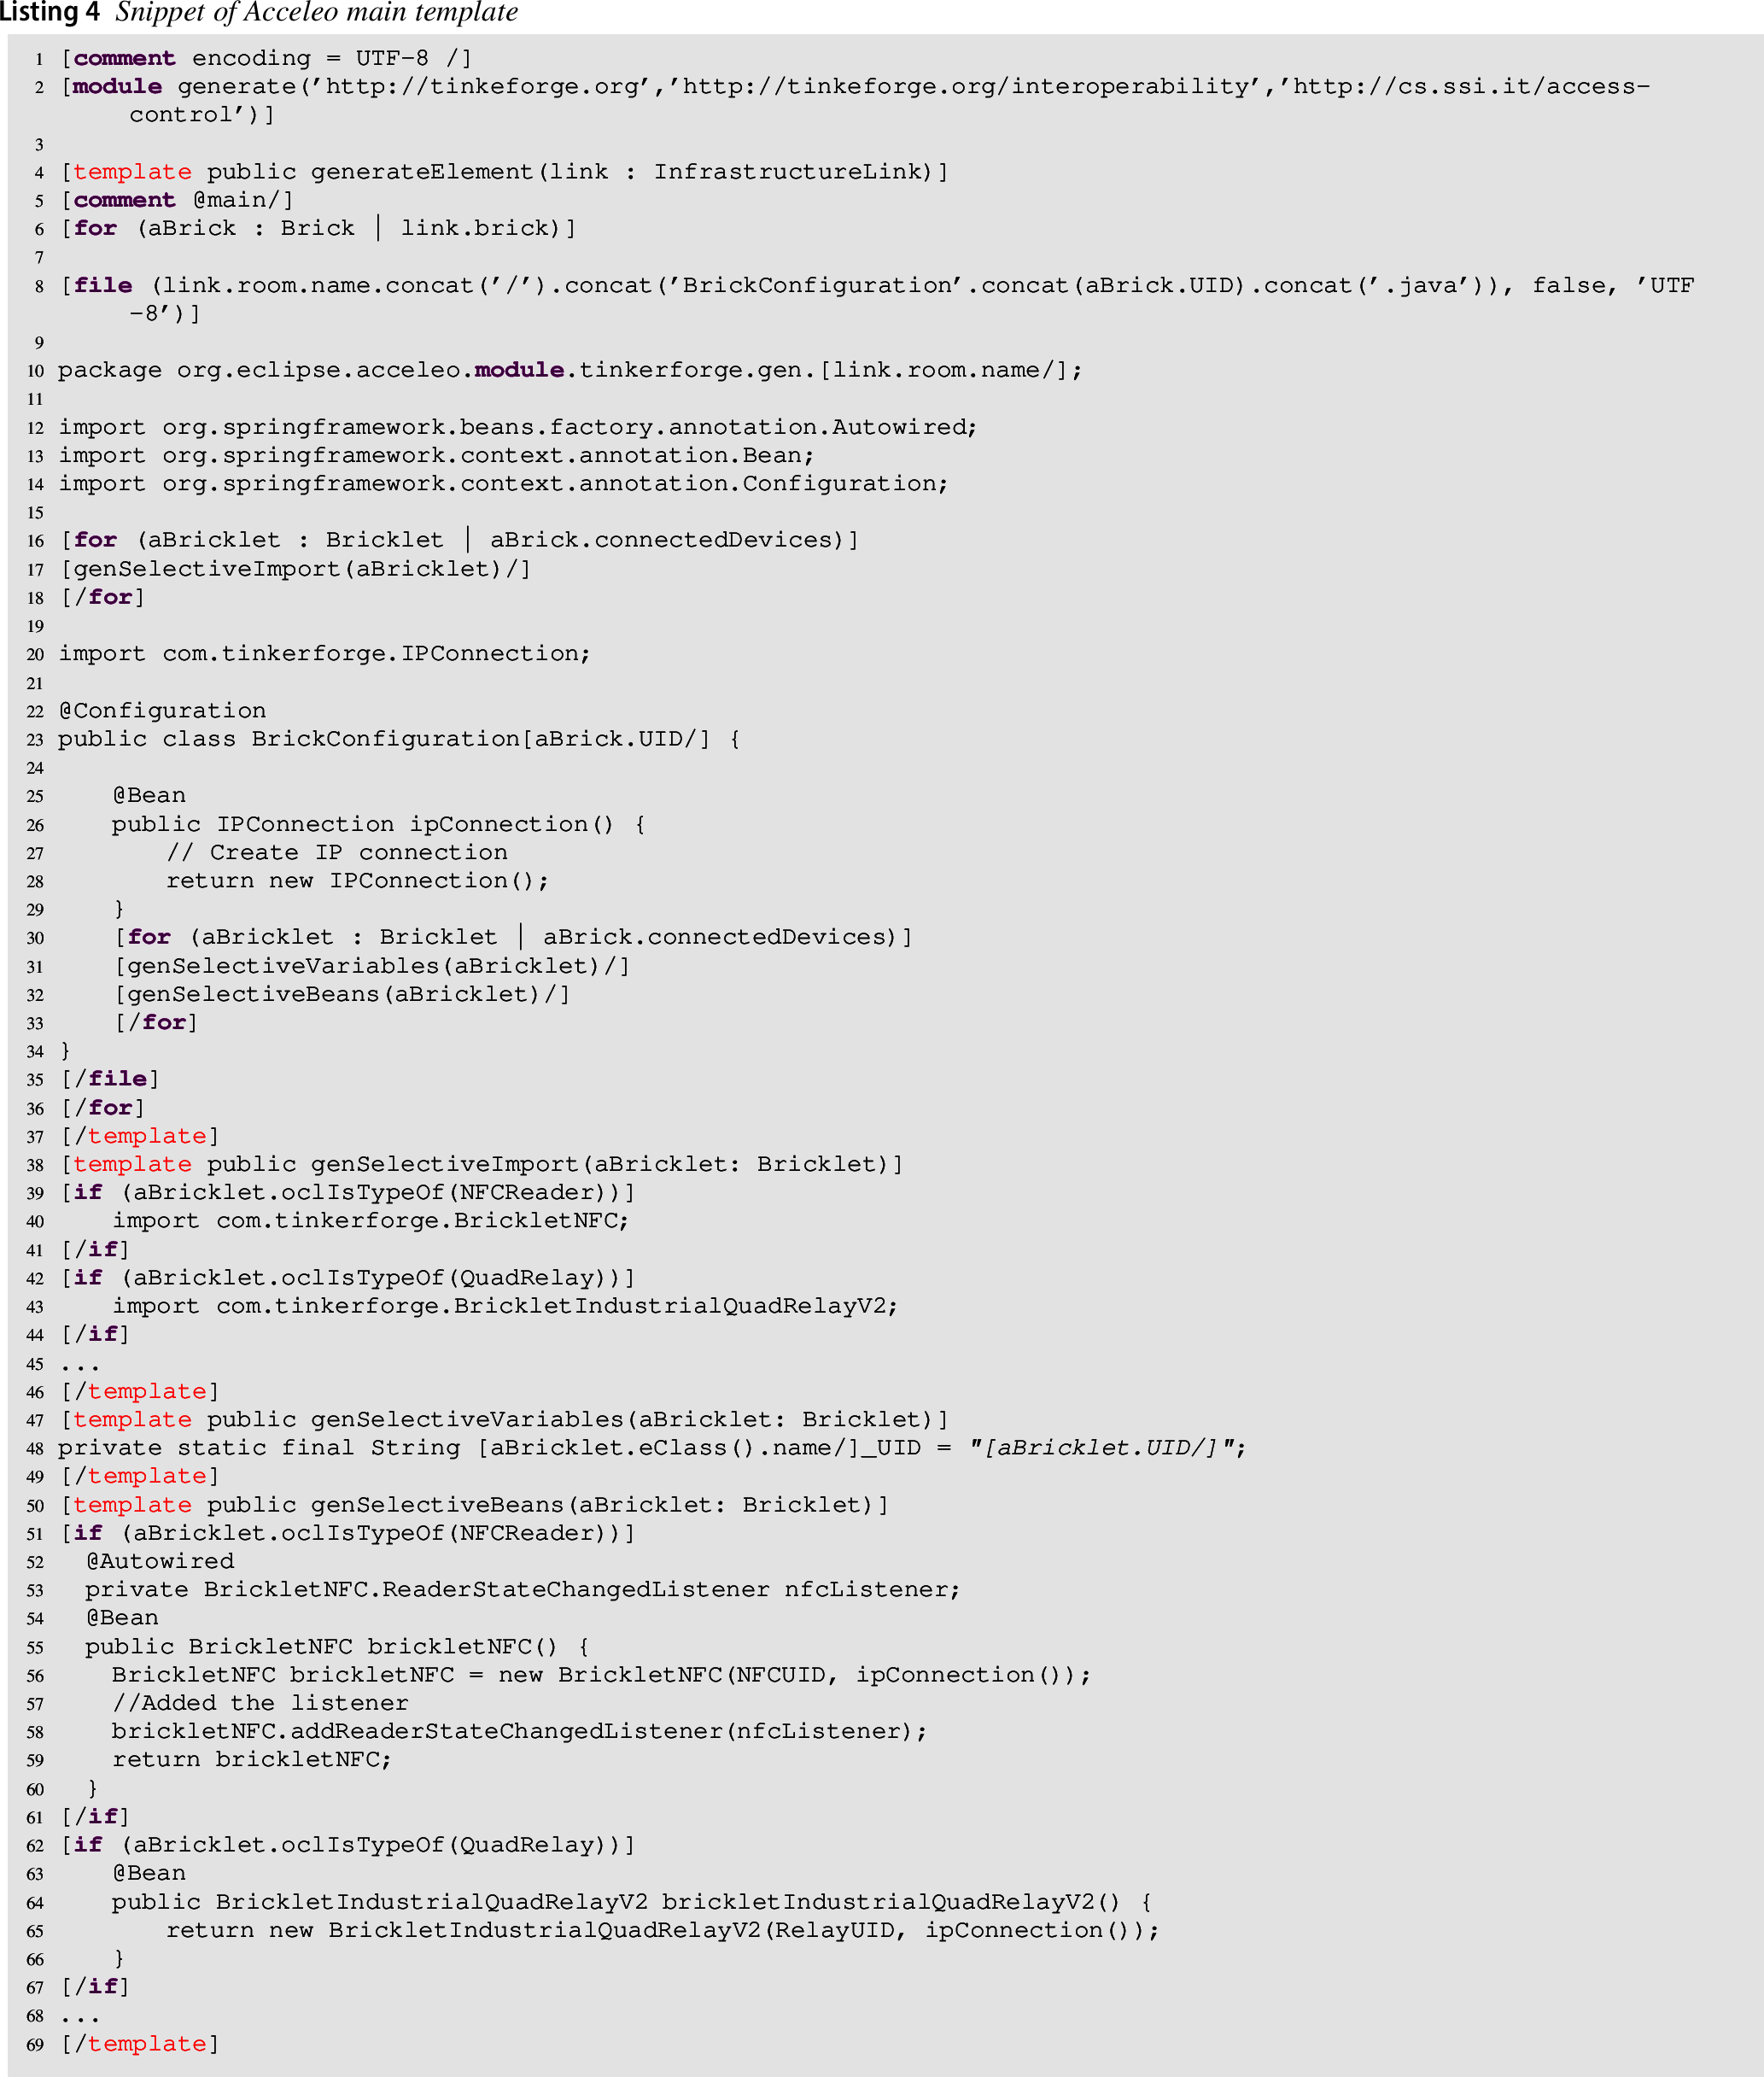Select the BrickletIndustrialQuadRelayV2 import line
The width and height of the screenshot is (1764, 2077).
click(505, 1306)
